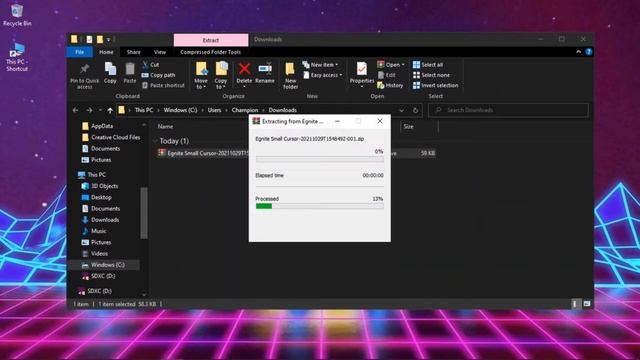
Task: Open Compressed Folder Tools tab
Action: tap(210, 52)
